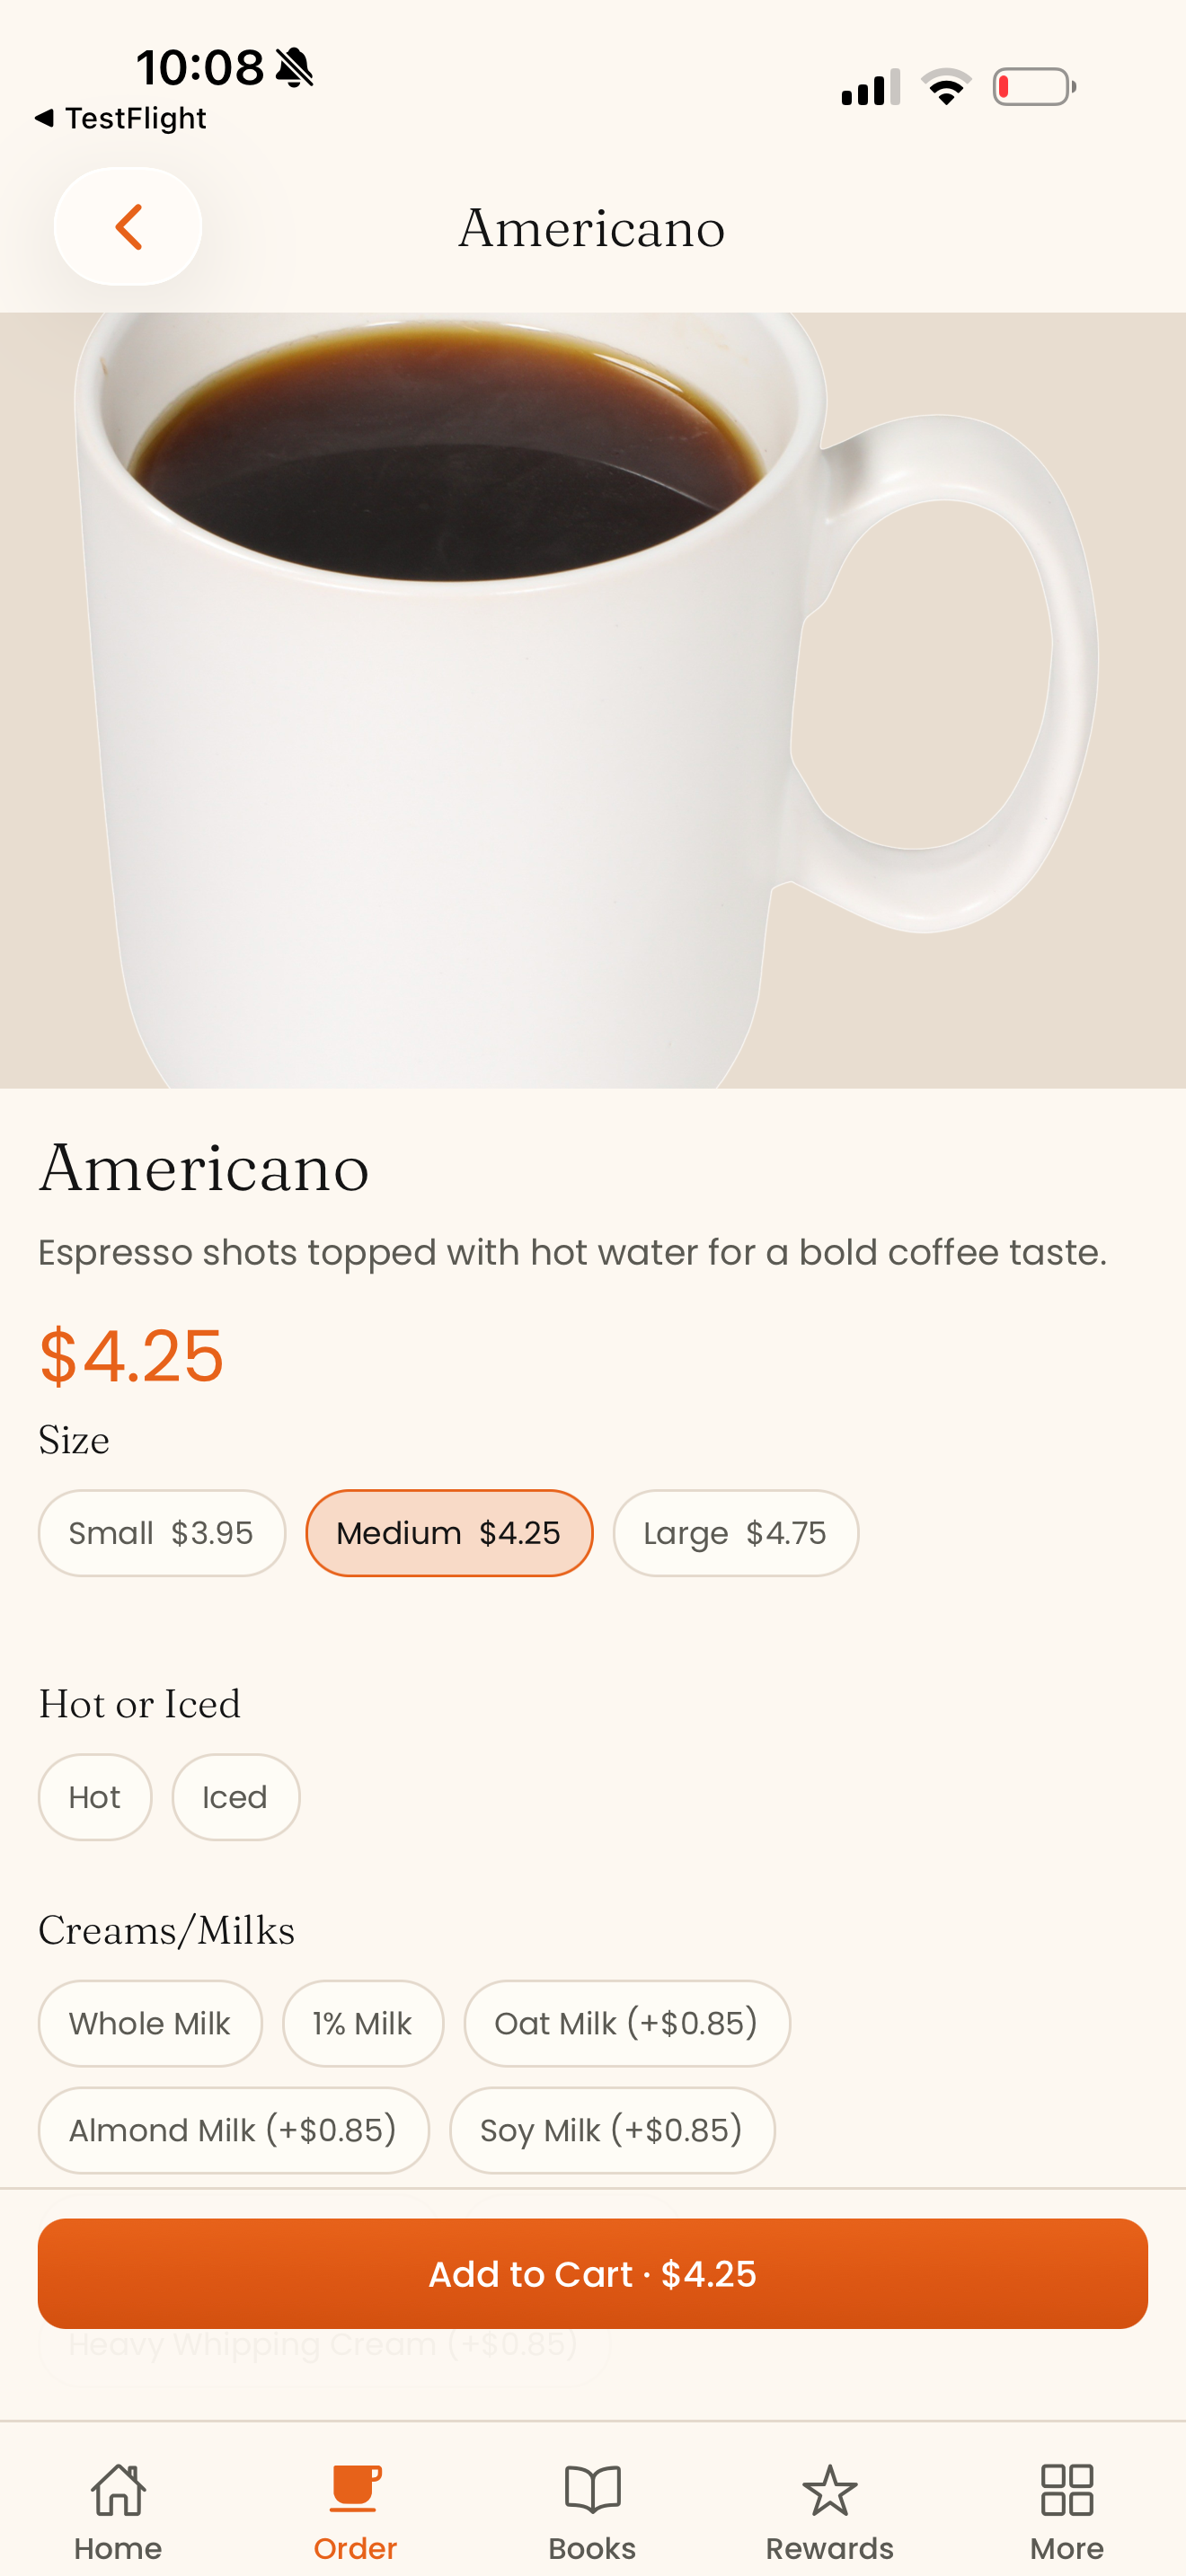Add Oat Milk (+$0.85)
The height and width of the screenshot is (2576, 1186).
627,2023
